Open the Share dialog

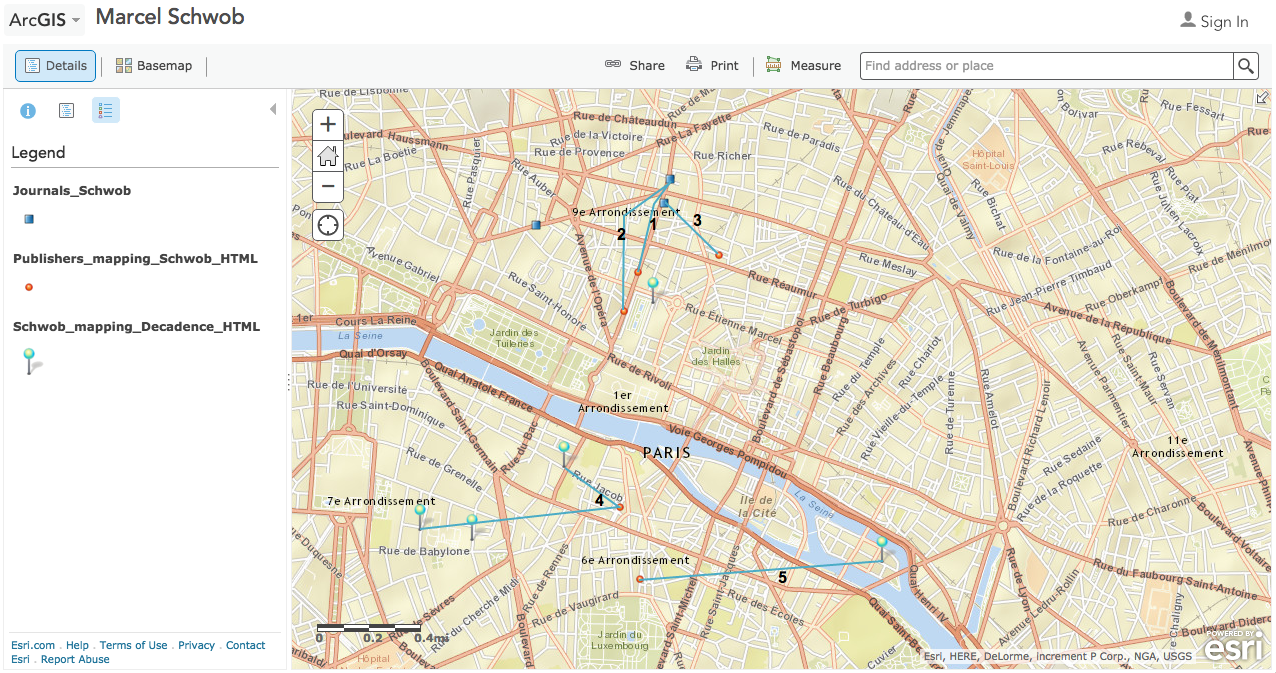tap(635, 66)
